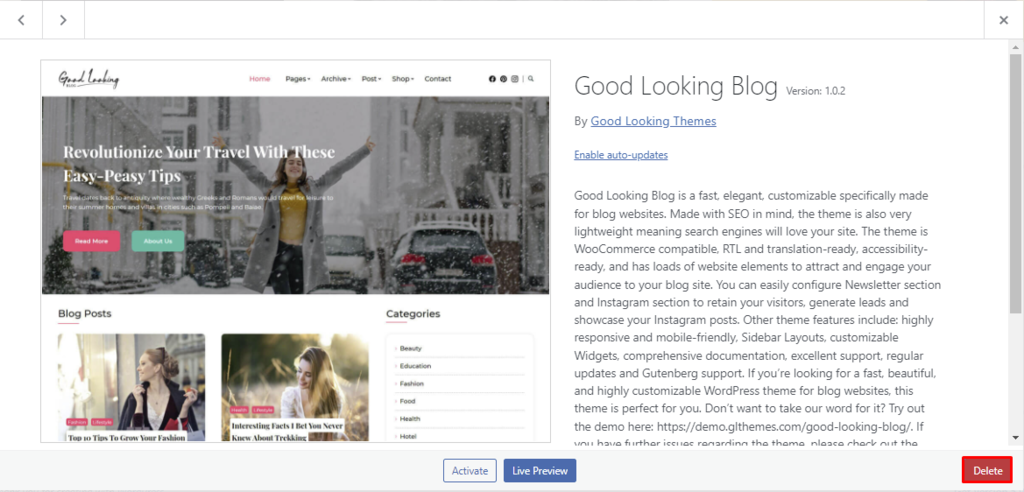1024x492 pixels.
Task: Close the theme details overlay
Action: pyautogui.click(x=1004, y=20)
